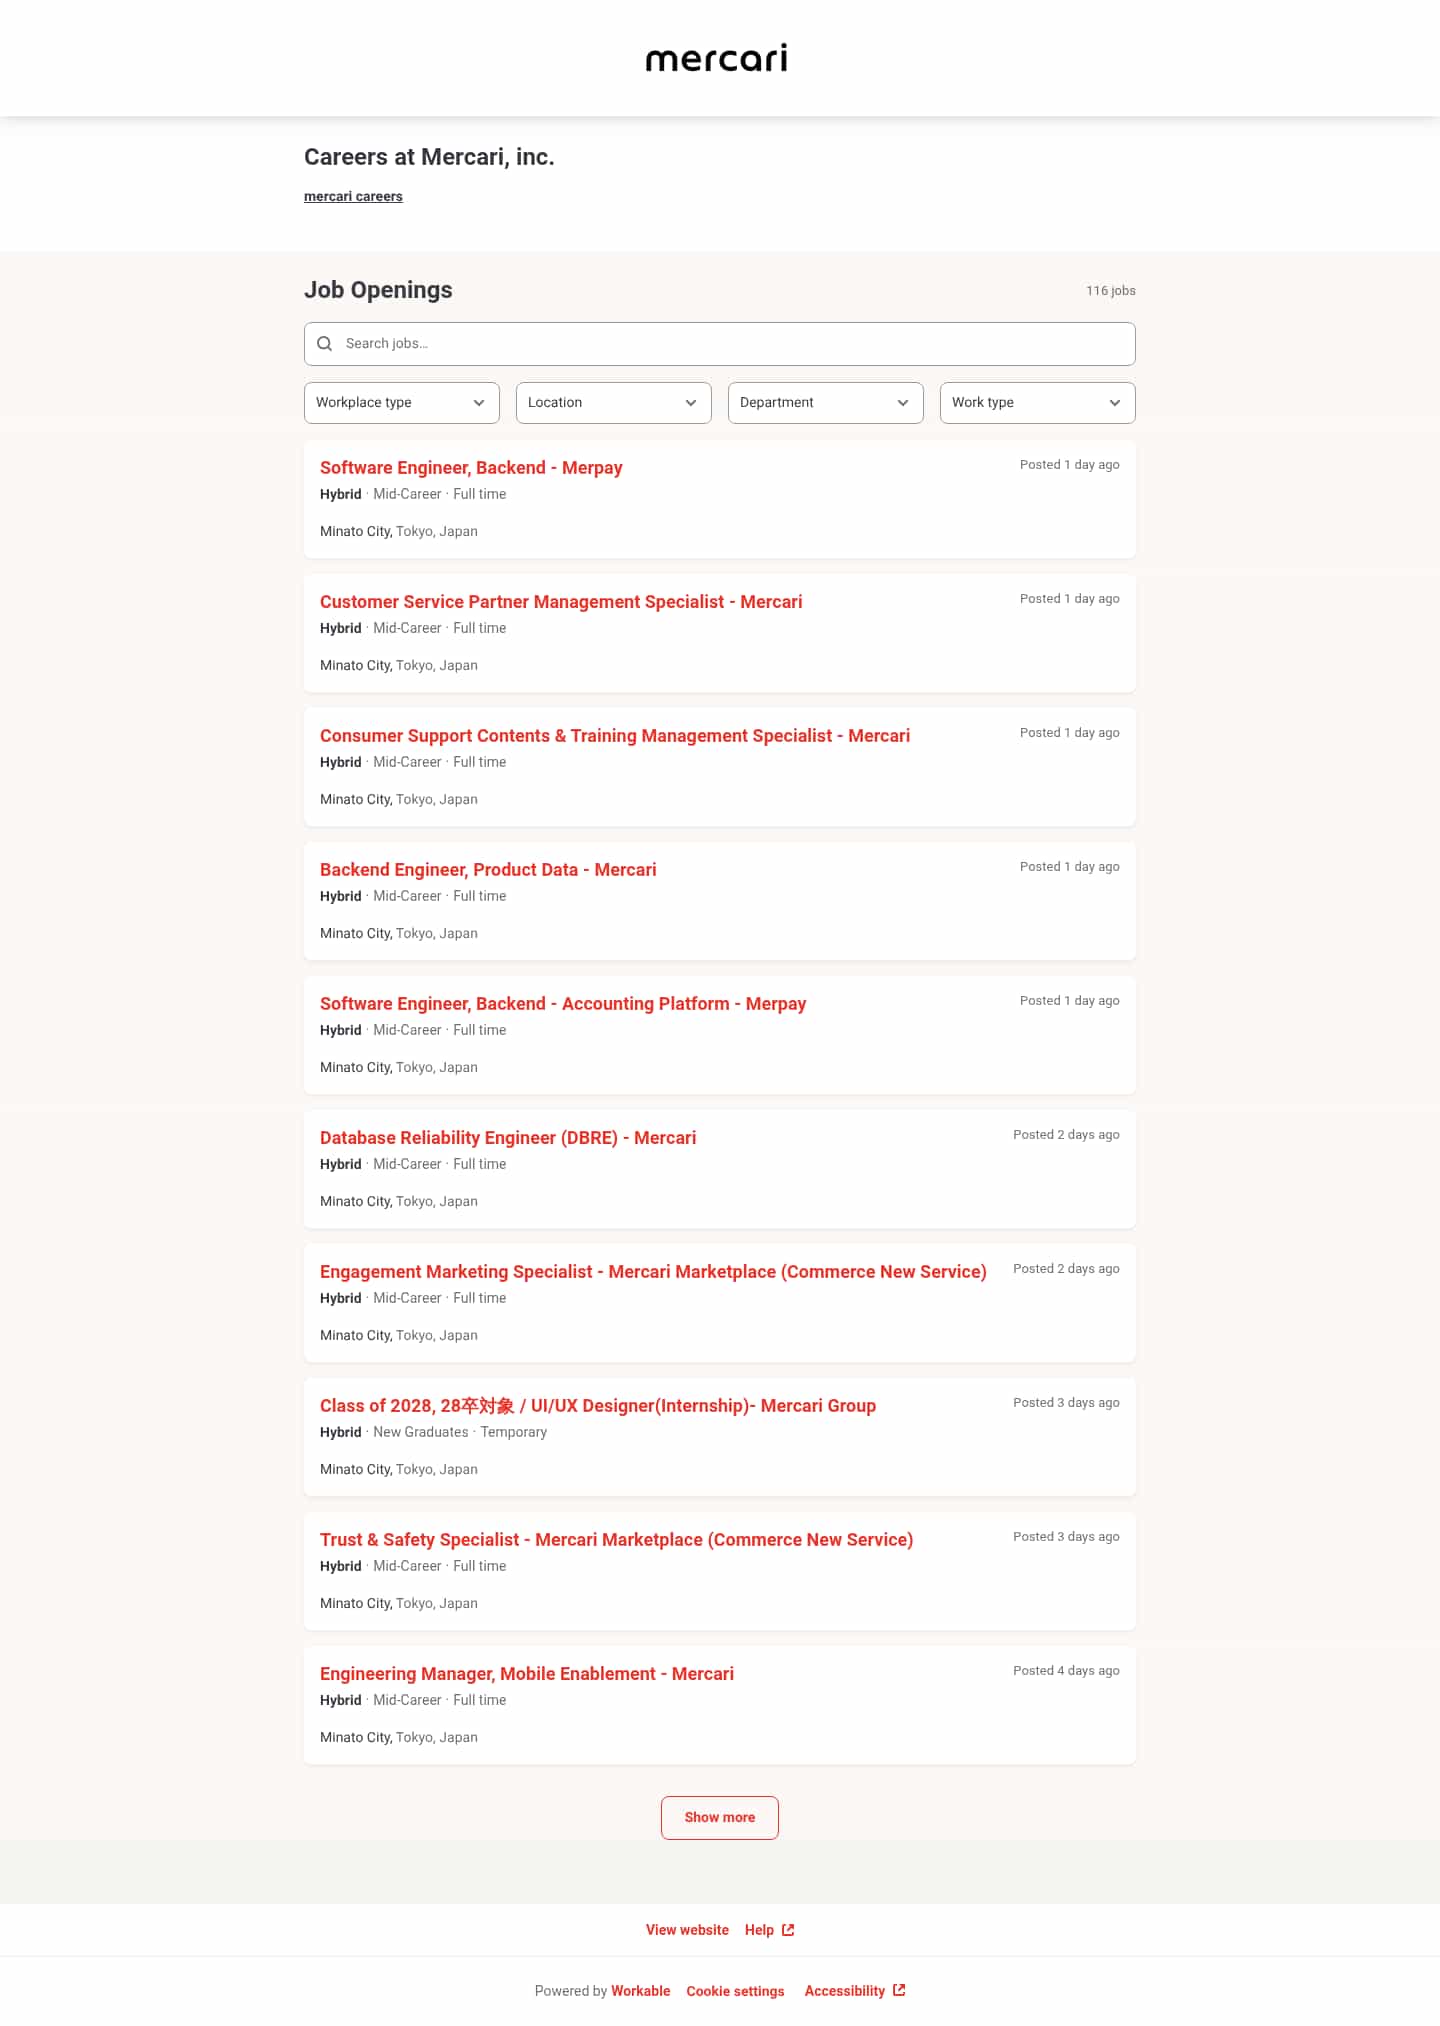The height and width of the screenshot is (2026, 1440).
Task: Open the Location filter dropdown
Action: (614, 403)
